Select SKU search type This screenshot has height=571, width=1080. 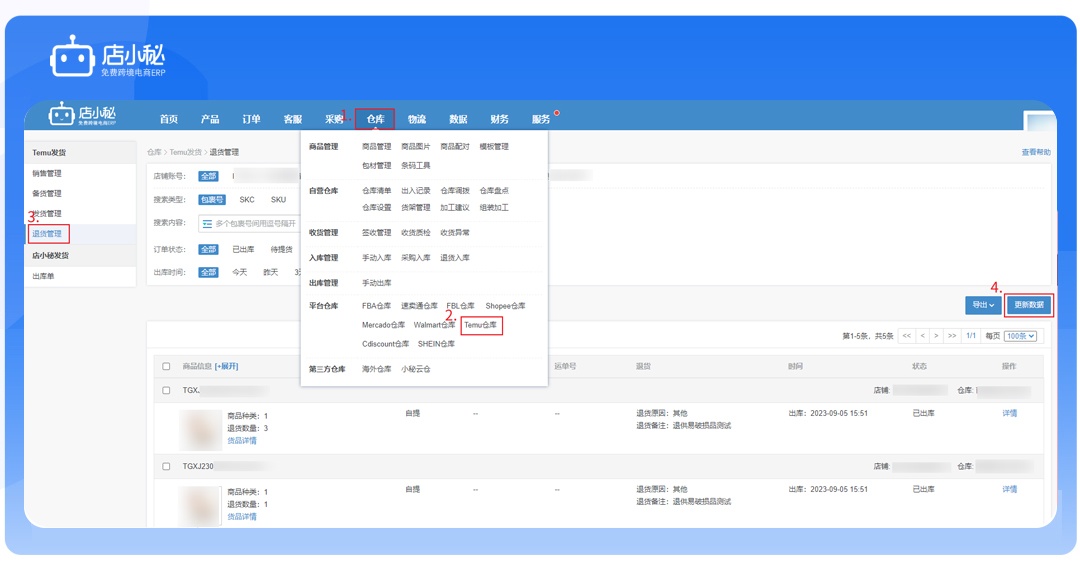coord(278,200)
